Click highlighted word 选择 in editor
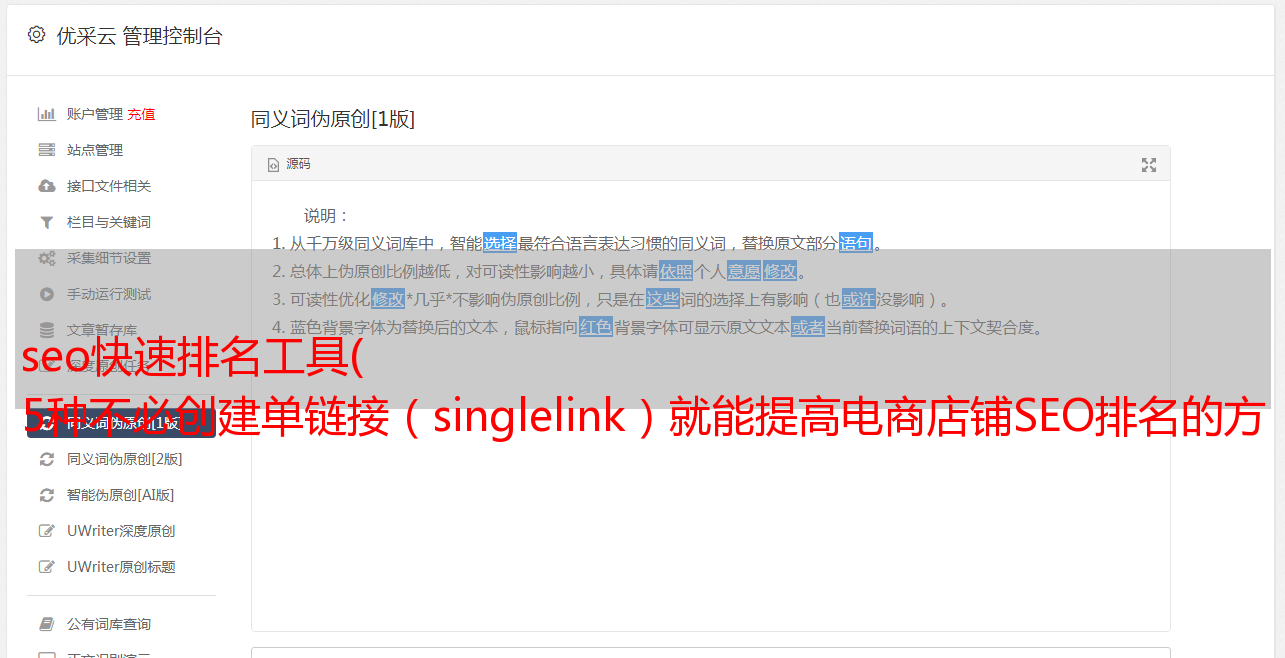The height and width of the screenshot is (658, 1285). 500,243
